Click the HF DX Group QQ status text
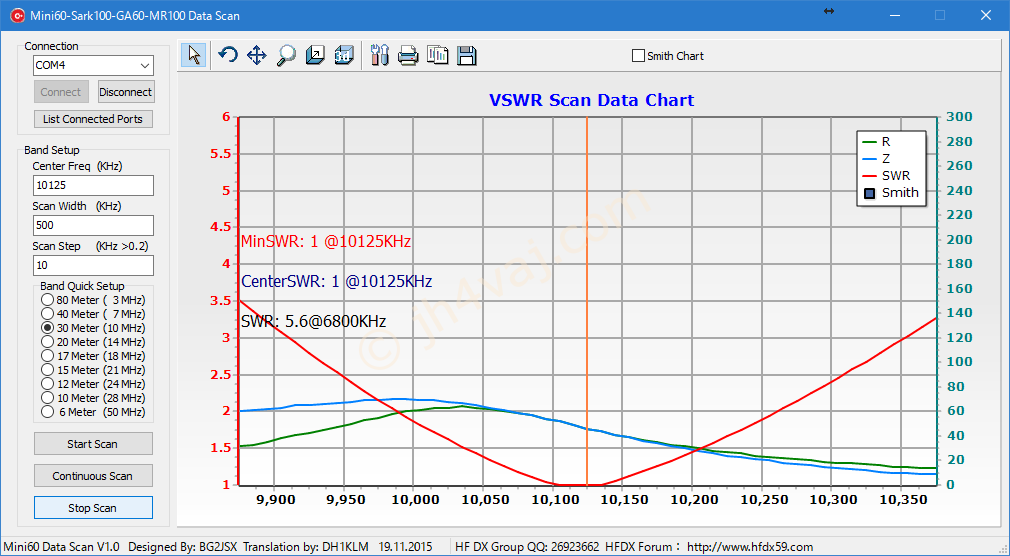1010x556 pixels. coord(527,547)
